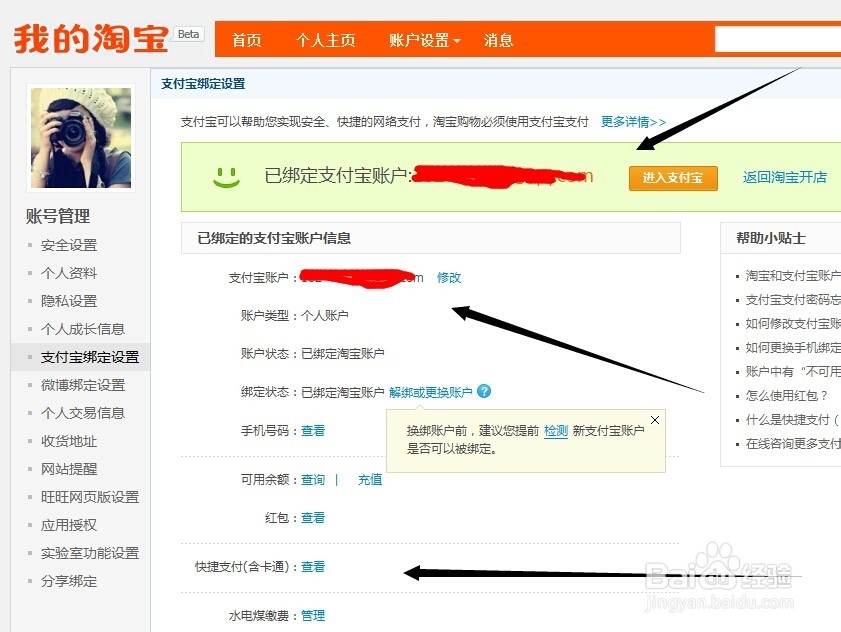
Task: Click the 账户类型：个人账户 text
Action: pyautogui.click(x=294, y=315)
